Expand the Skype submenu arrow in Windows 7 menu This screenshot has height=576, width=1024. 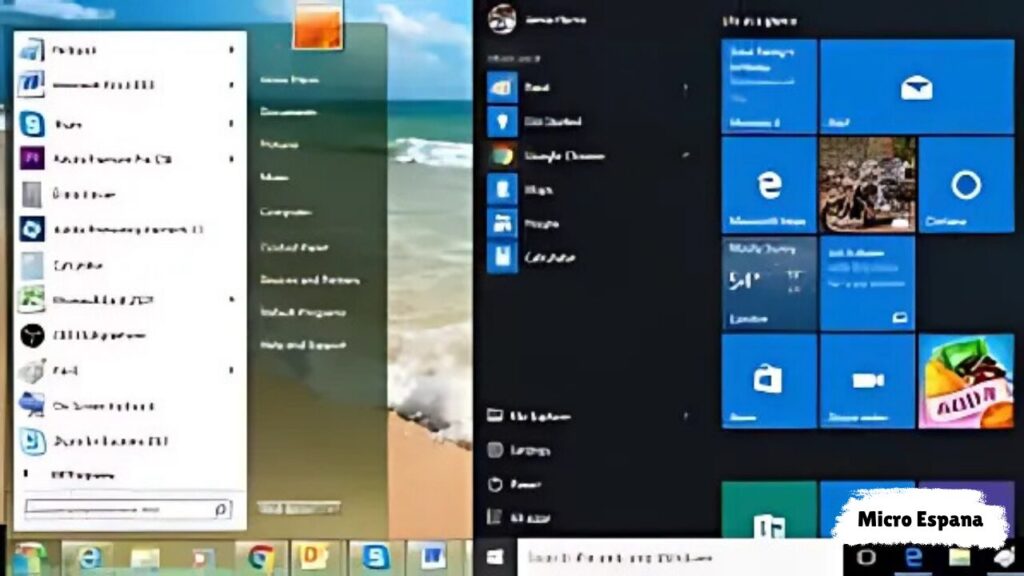(x=231, y=123)
